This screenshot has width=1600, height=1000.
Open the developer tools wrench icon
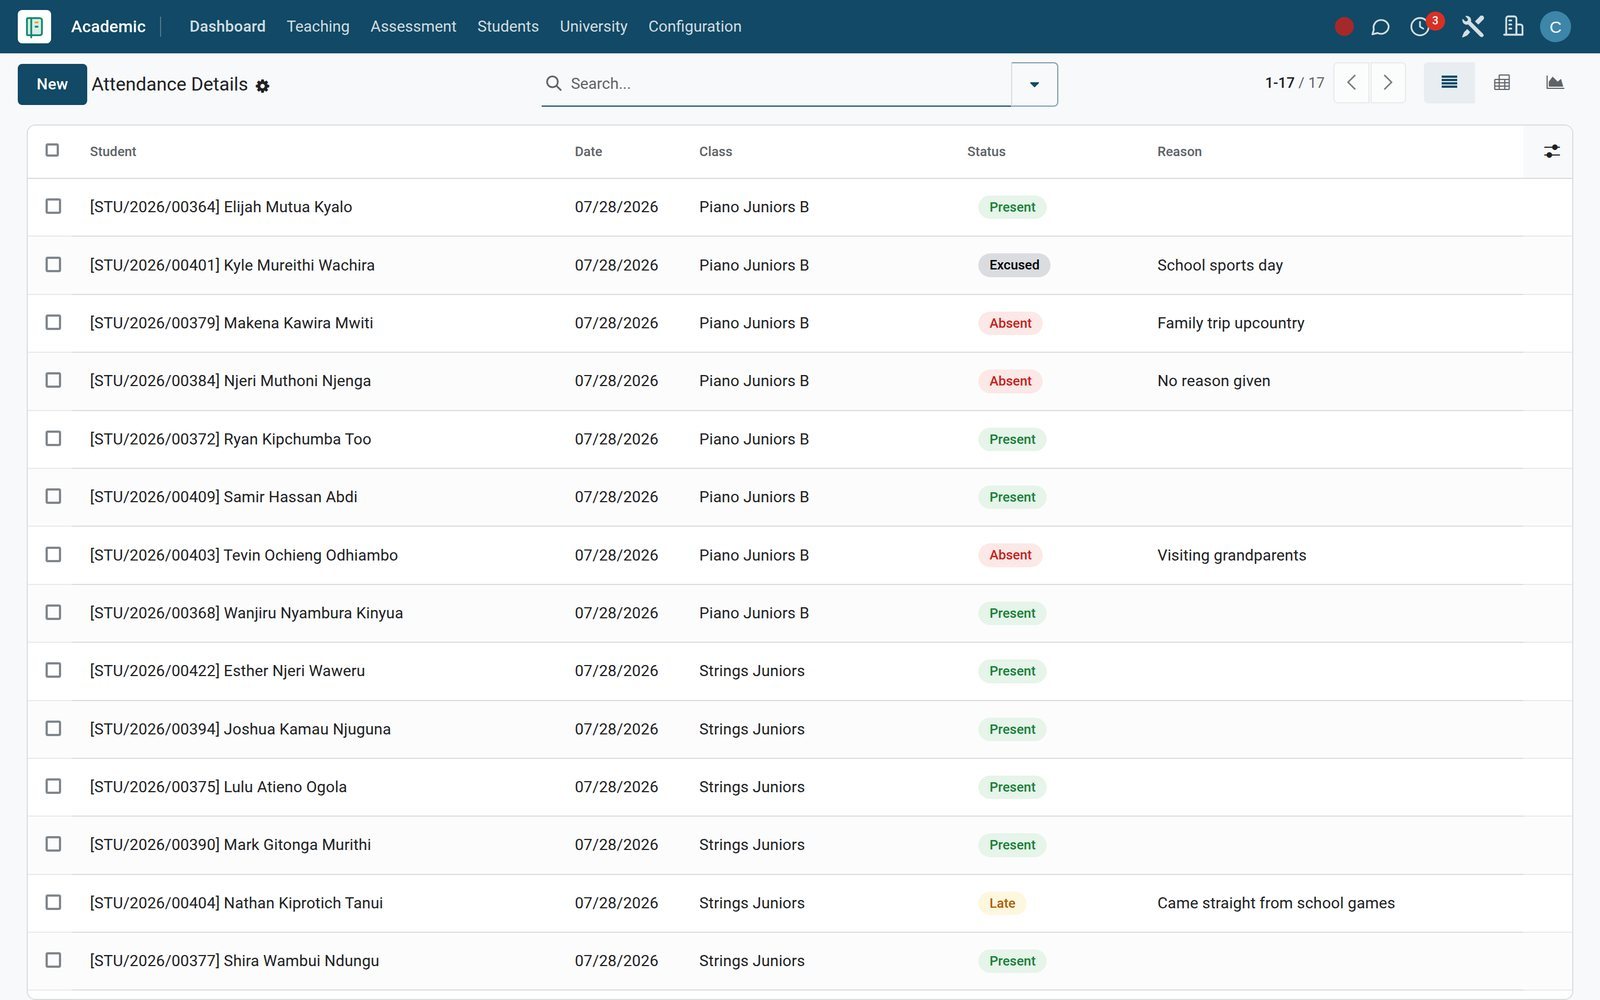1472,27
